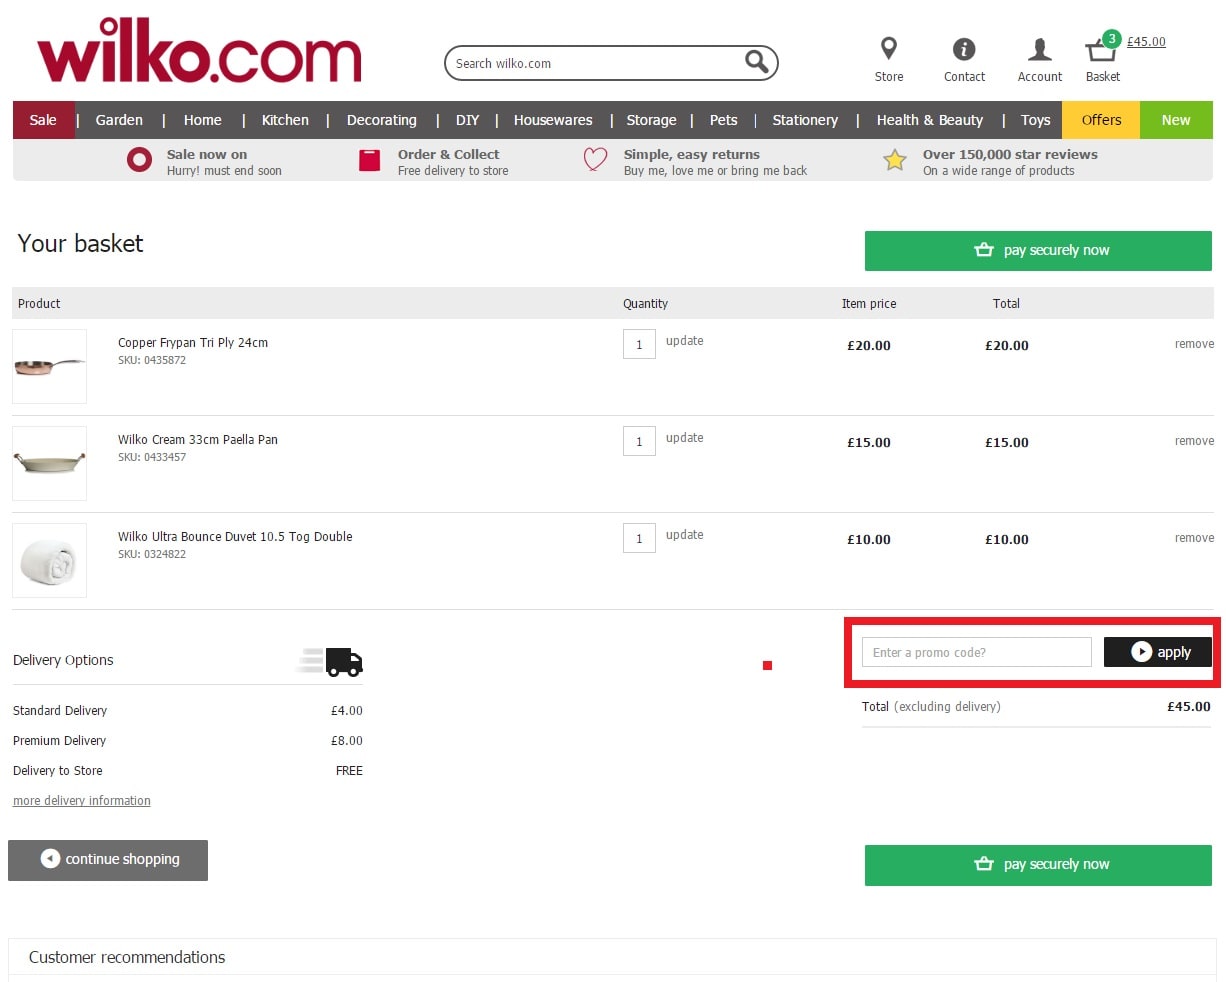Open the Pets menu
Viewport: 1226px width, 982px height.
(x=723, y=120)
